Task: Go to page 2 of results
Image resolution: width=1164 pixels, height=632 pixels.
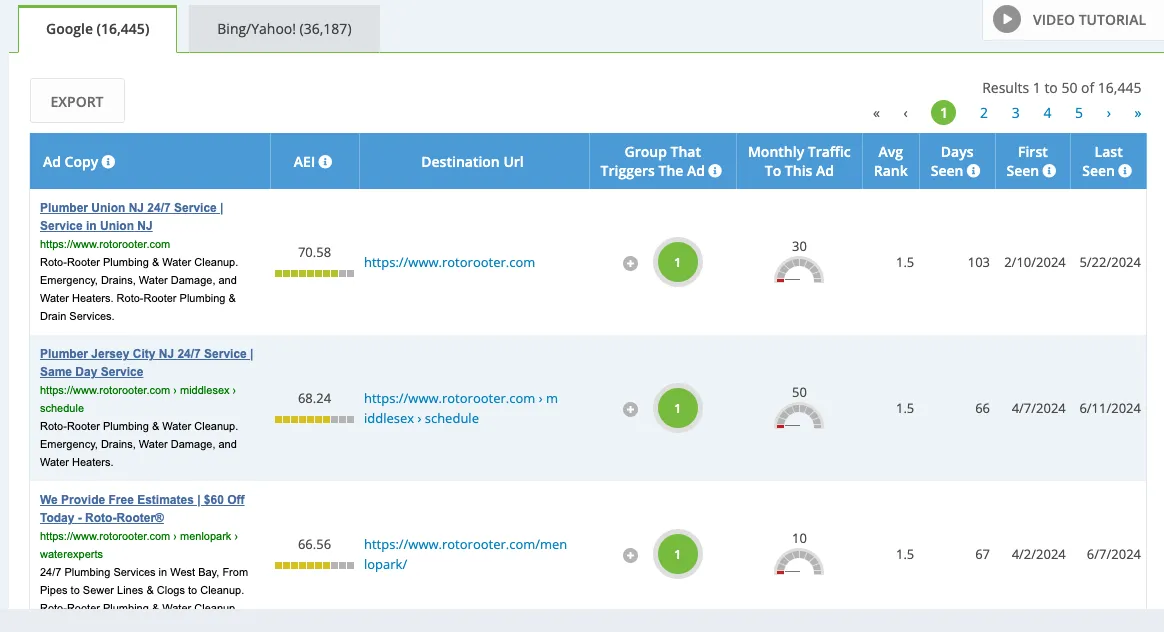Action: click(984, 113)
